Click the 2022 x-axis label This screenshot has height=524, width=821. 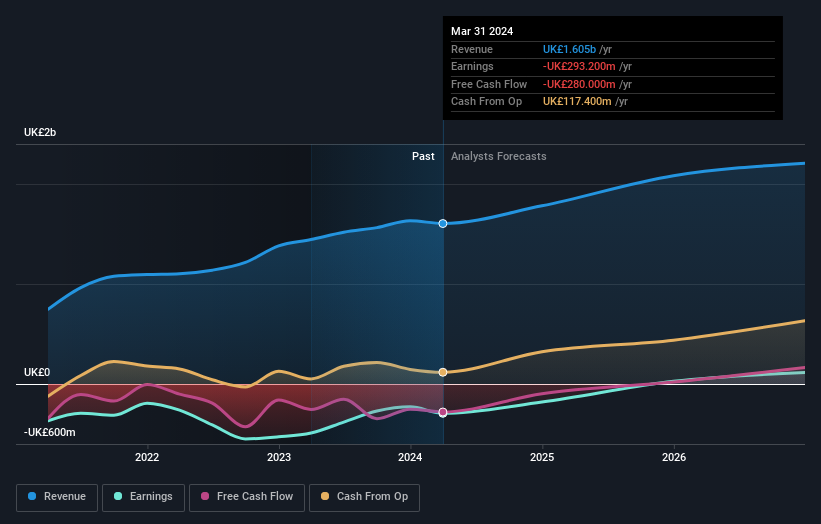pos(147,458)
